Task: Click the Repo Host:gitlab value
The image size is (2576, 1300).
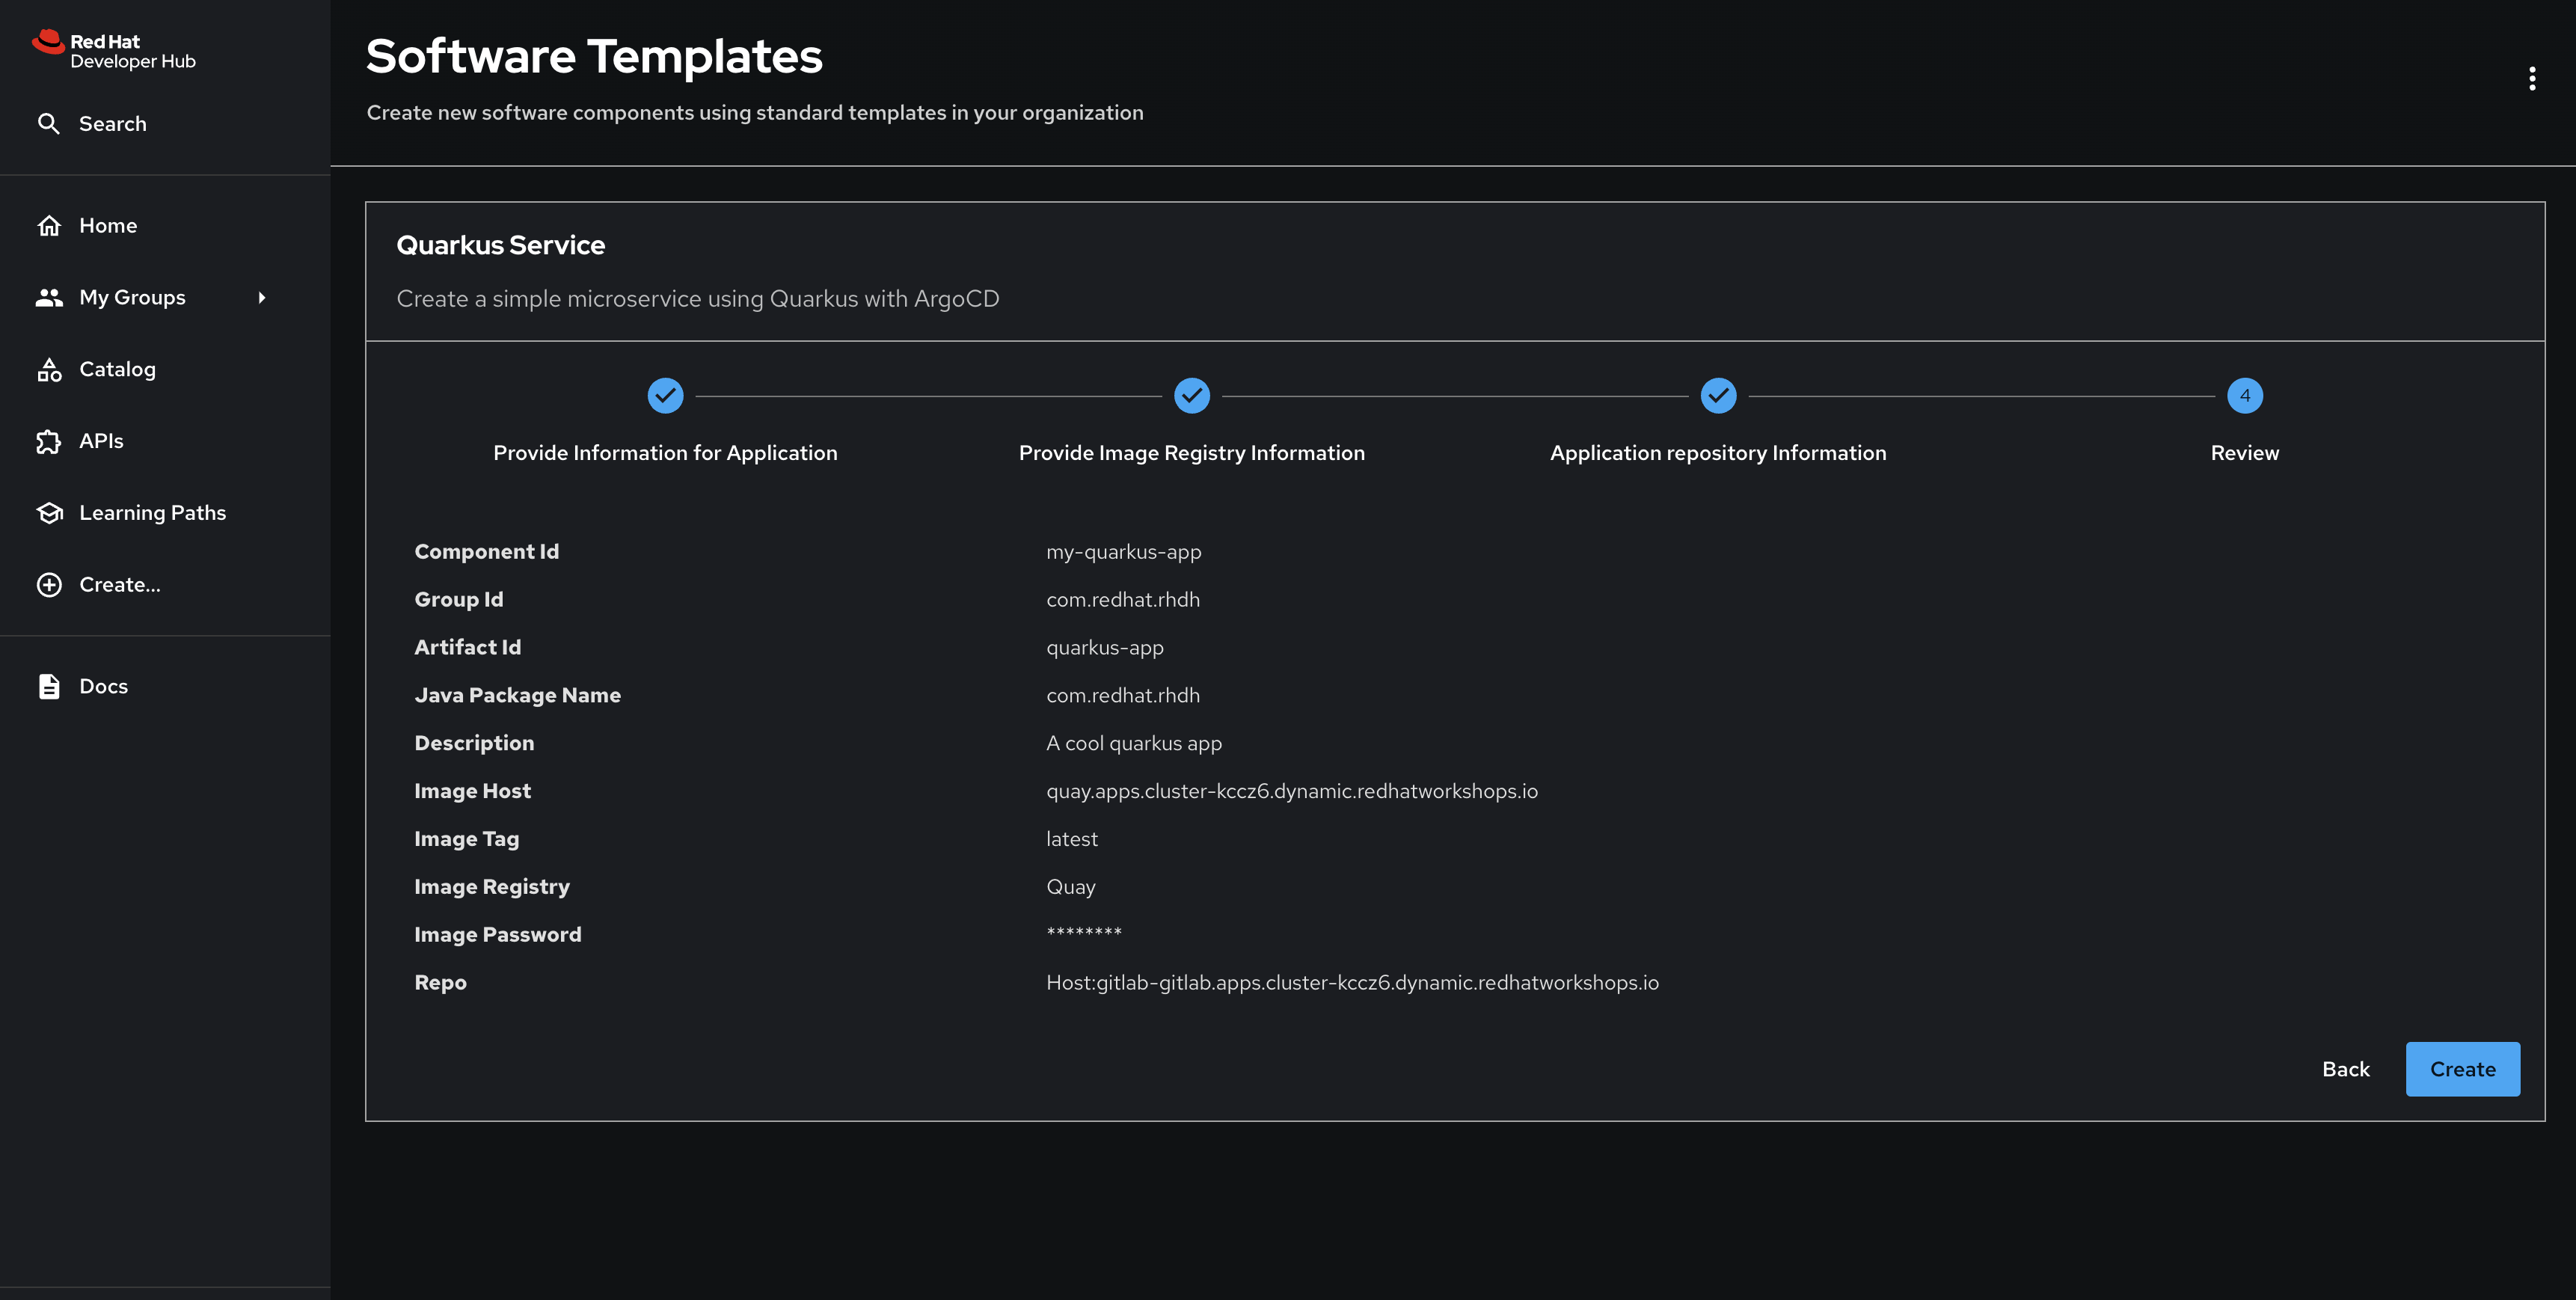Action: (1353, 983)
